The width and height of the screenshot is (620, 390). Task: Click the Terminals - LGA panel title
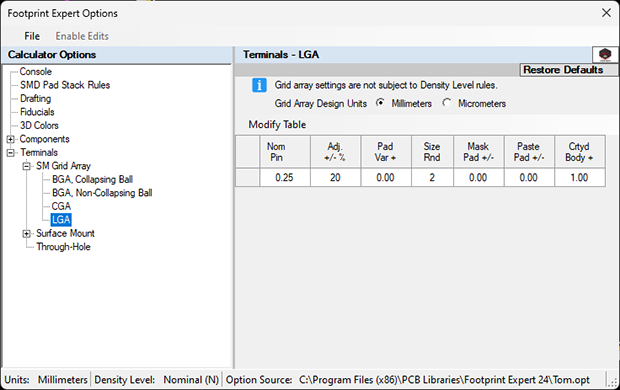[281, 55]
